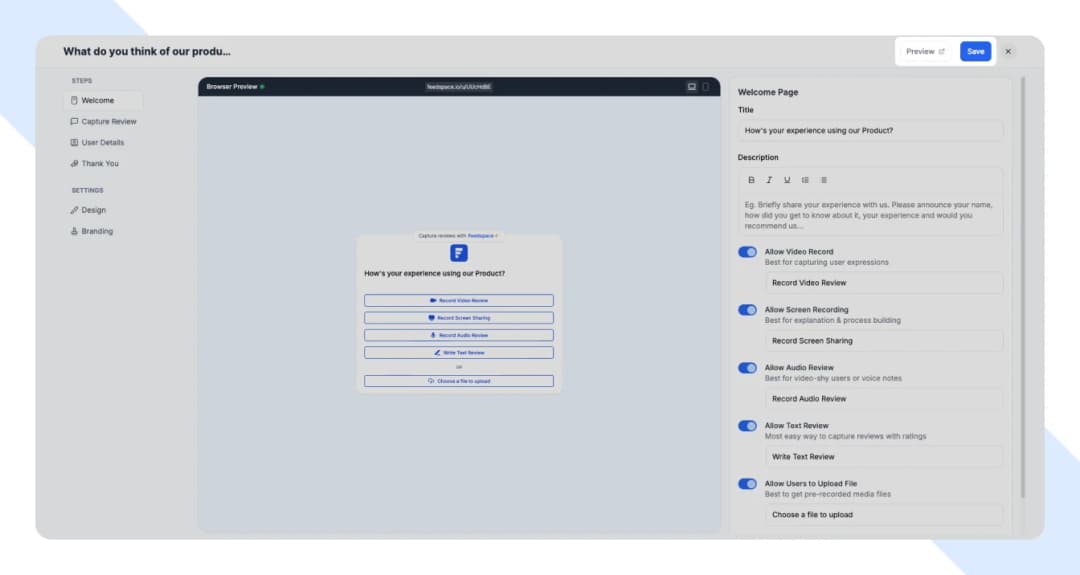Click the Underline formatting icon

pyautogui.click(x=787, y=180)
